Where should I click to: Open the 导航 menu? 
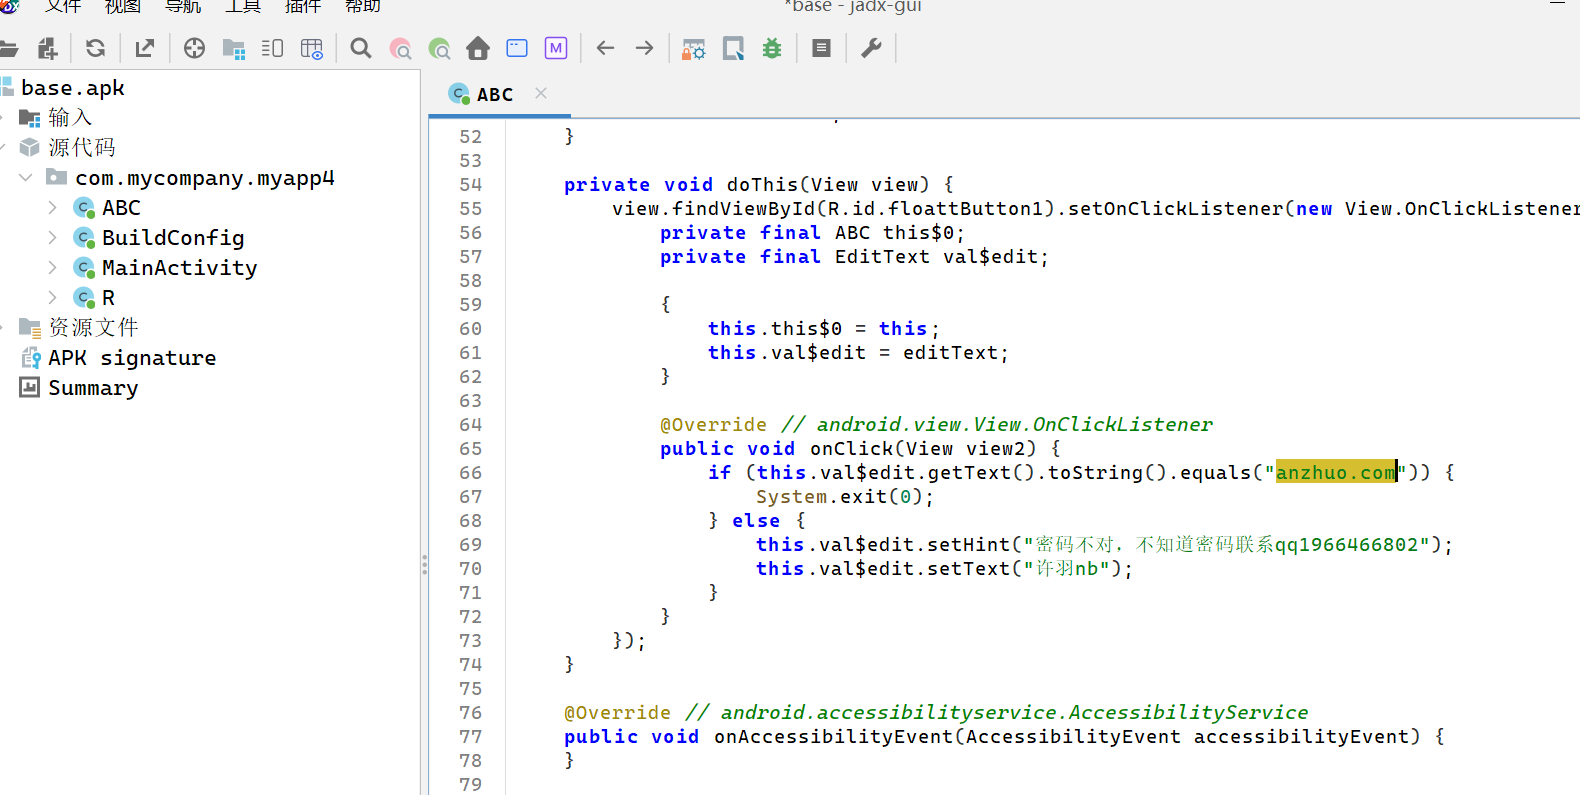point(183,6)
